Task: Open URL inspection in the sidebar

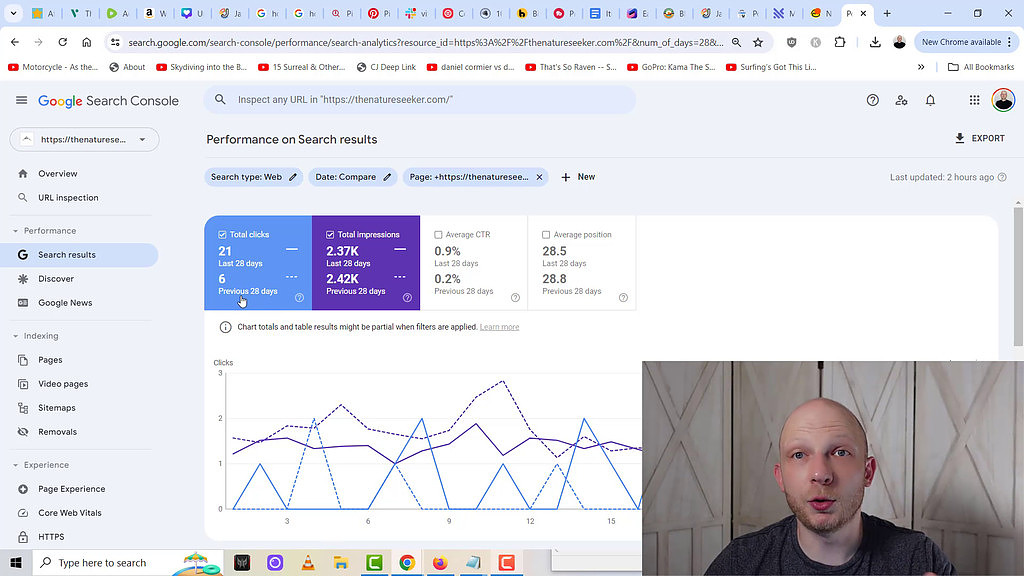Action: [x=68, y=198]
